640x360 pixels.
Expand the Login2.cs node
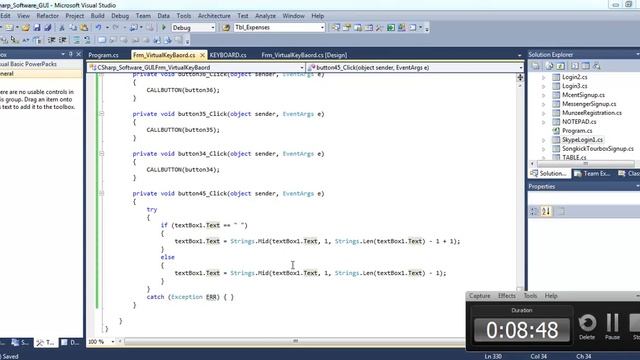(543, 77)
